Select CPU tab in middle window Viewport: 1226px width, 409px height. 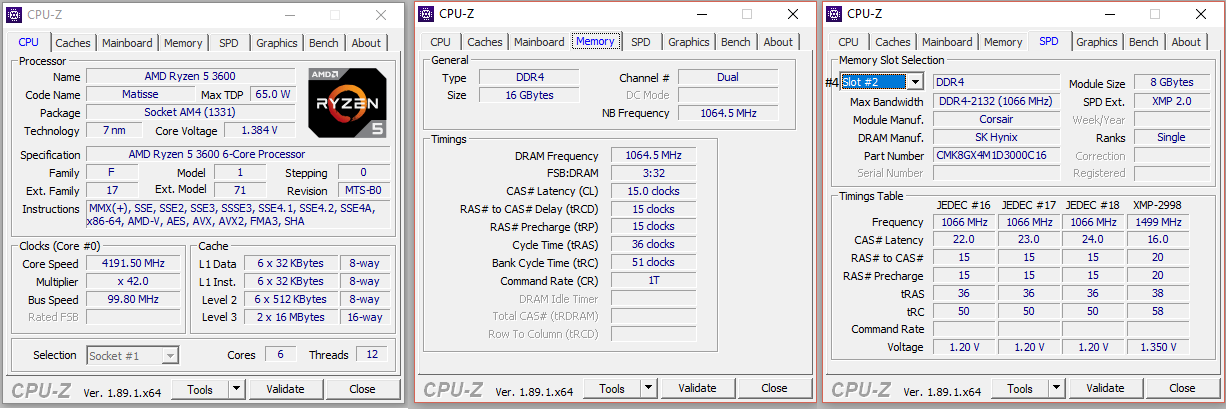(441, 42)
